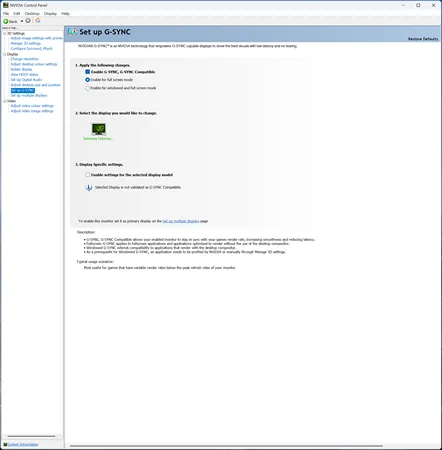Click the Forward navigation icon in toolbar
The height and width of the screenshot is (450, 442).
(x=28, y=21)
